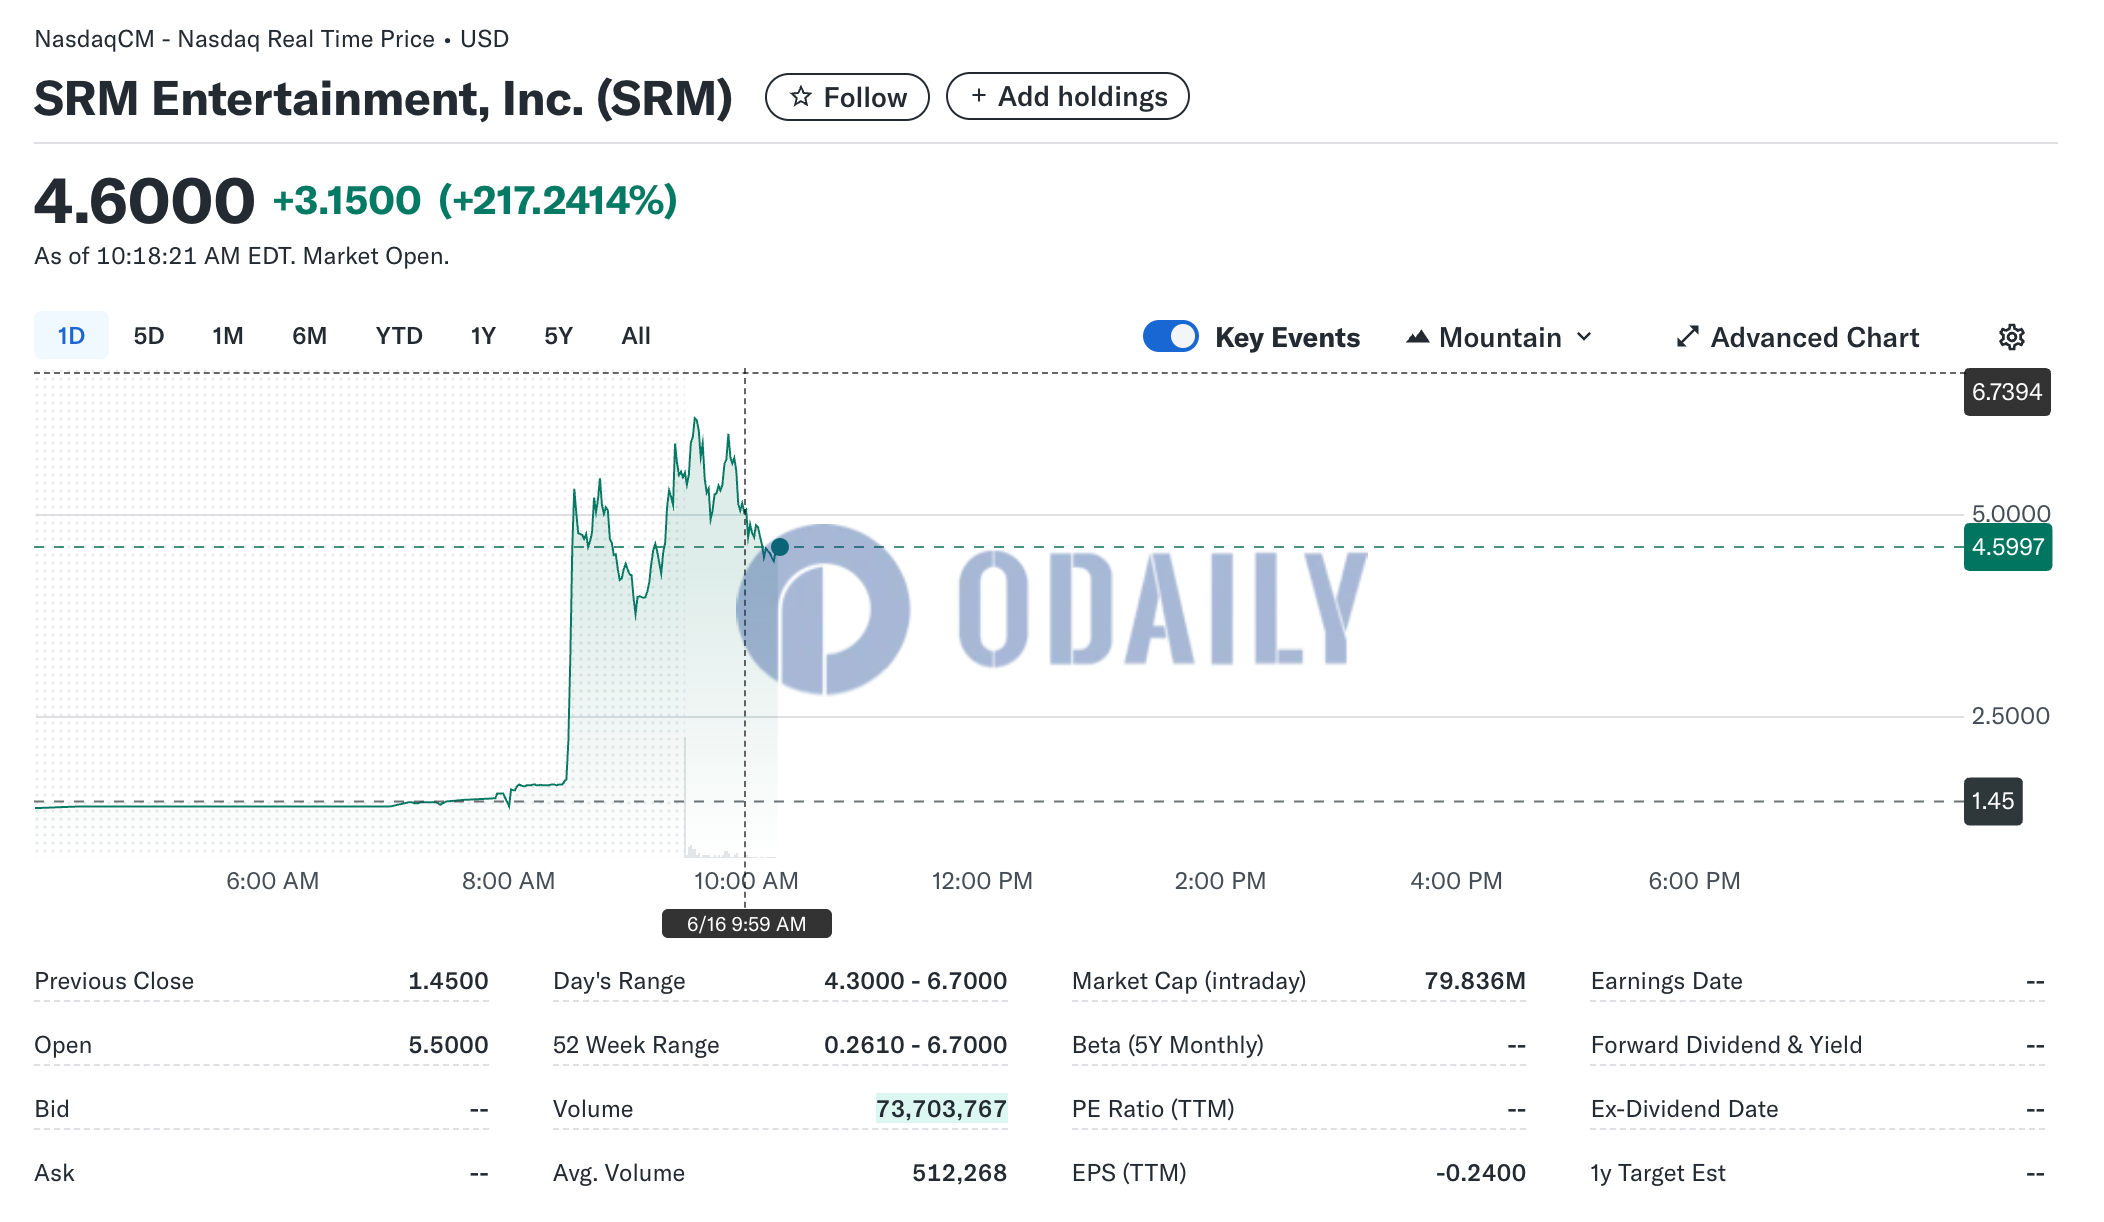Select the 5Y chart range
This screenshot has width=2104, height=1222.
(558, 336)
